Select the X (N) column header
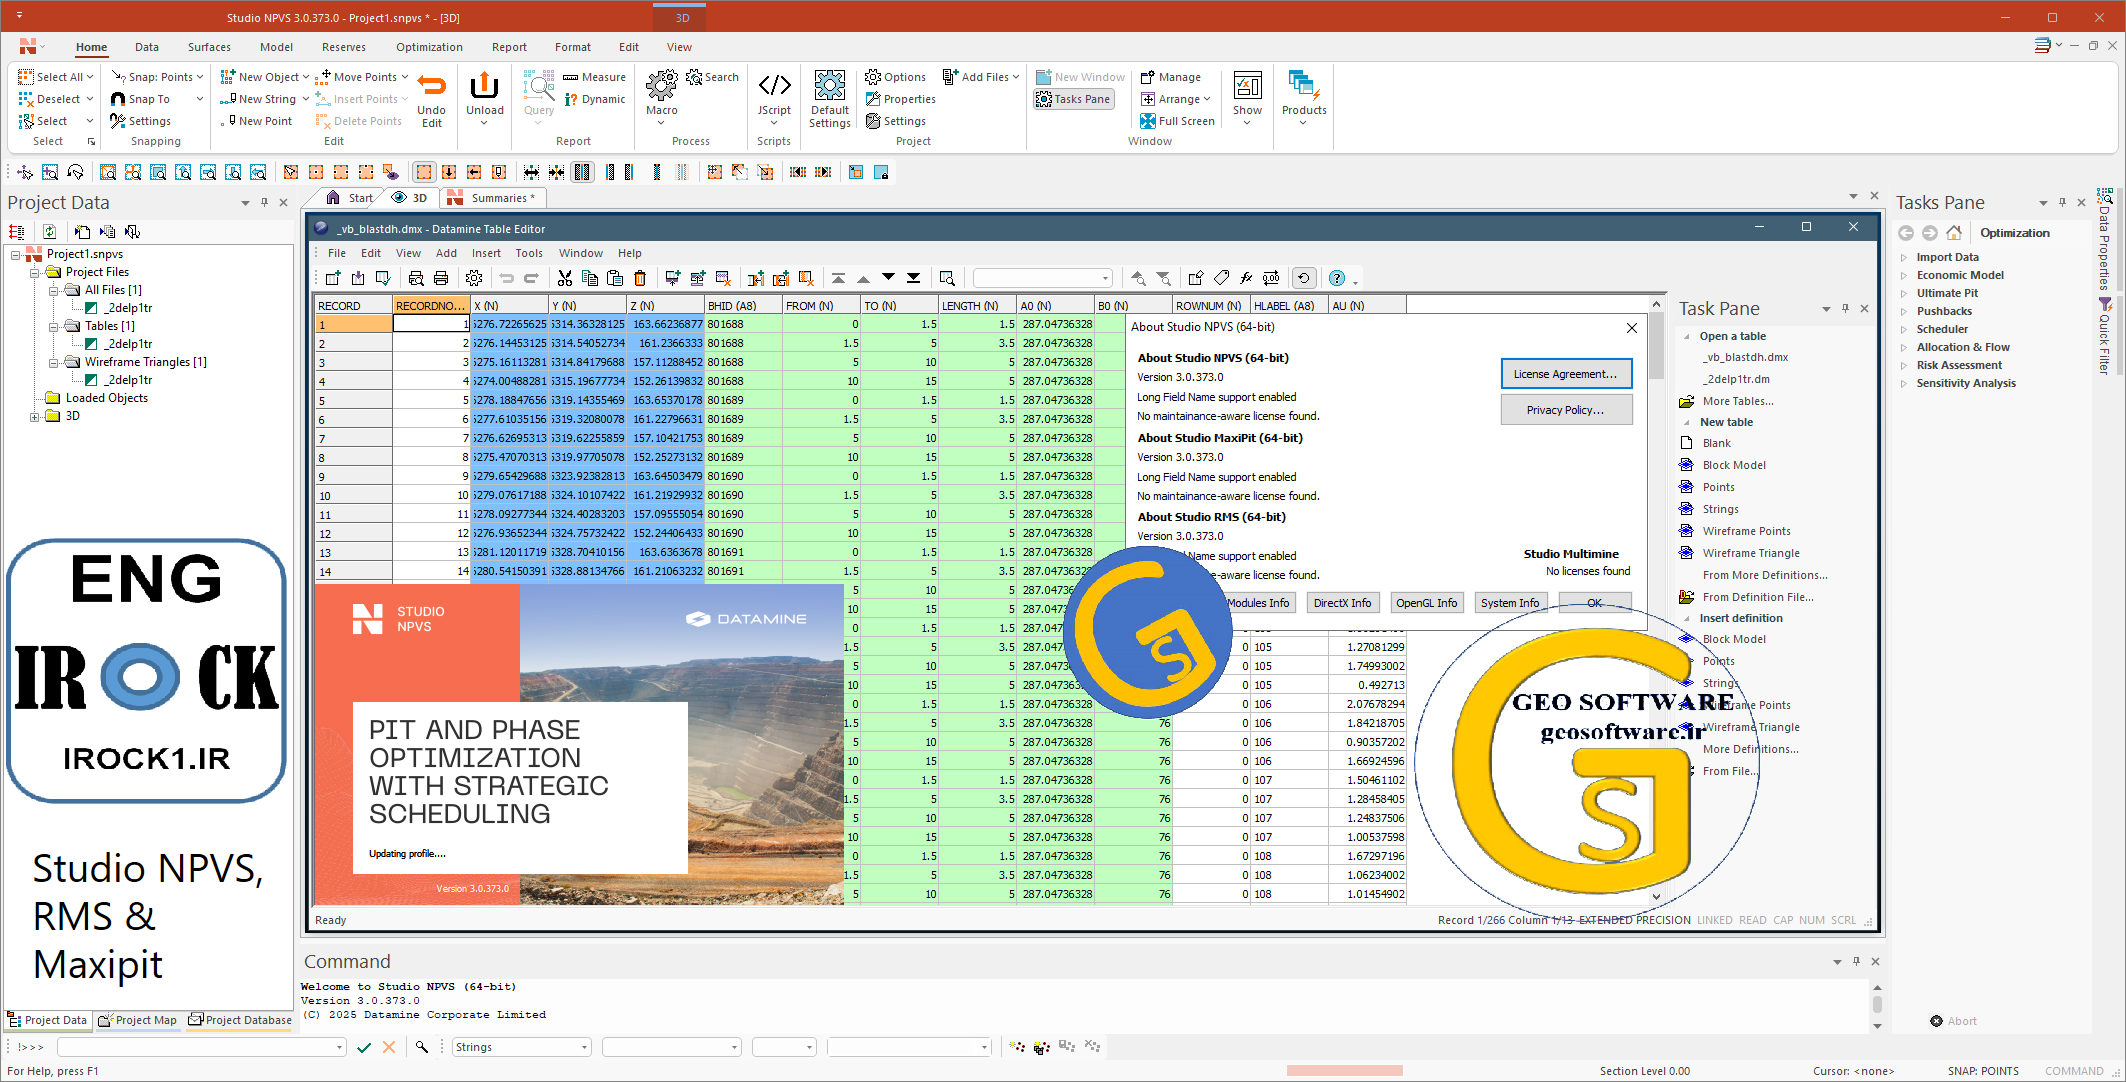 coord(510,305)
